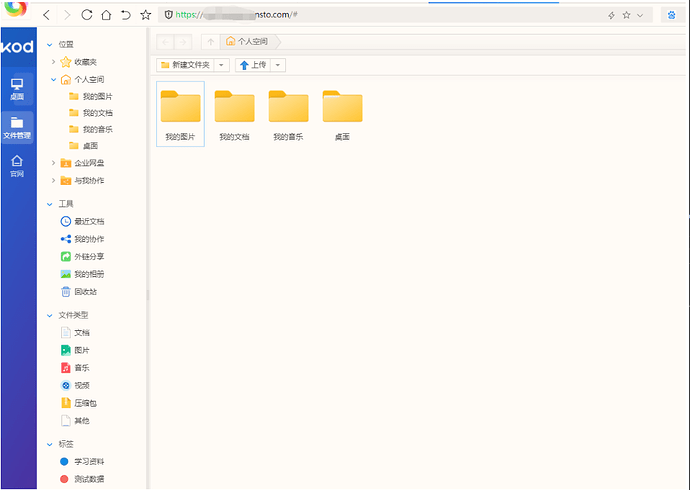Select the red 测试数据 tag

(88, 480)
